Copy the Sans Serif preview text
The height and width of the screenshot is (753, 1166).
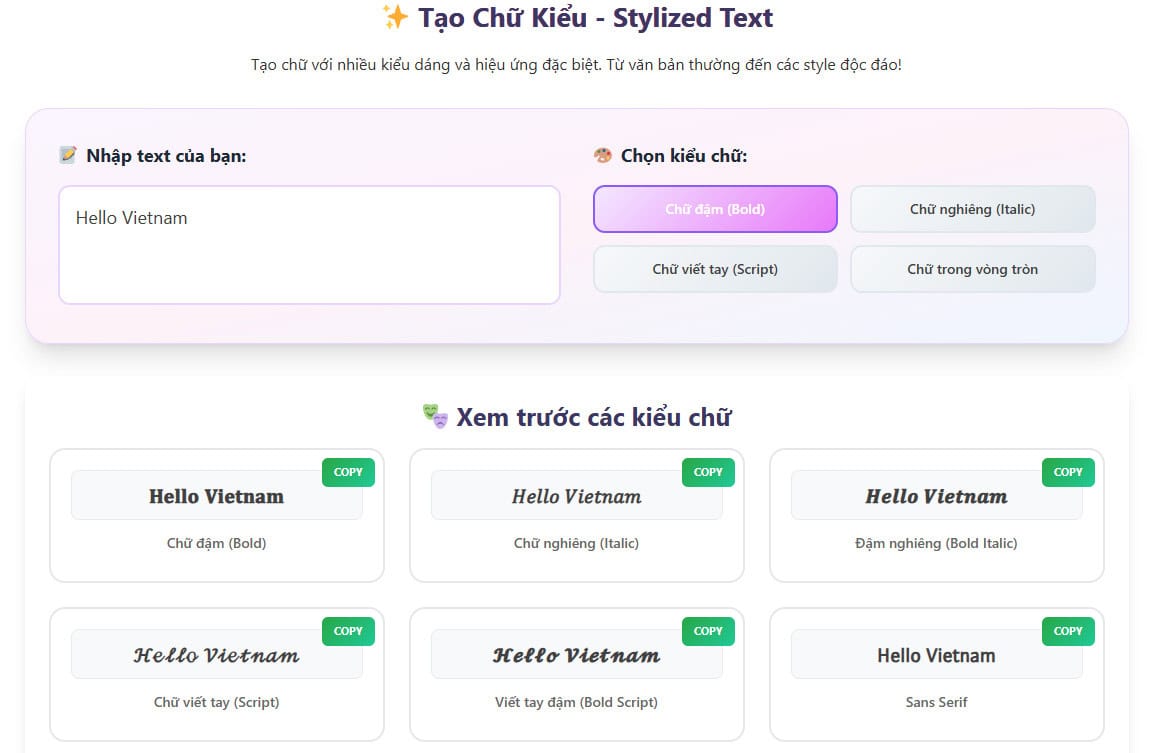coord(1068,631)
